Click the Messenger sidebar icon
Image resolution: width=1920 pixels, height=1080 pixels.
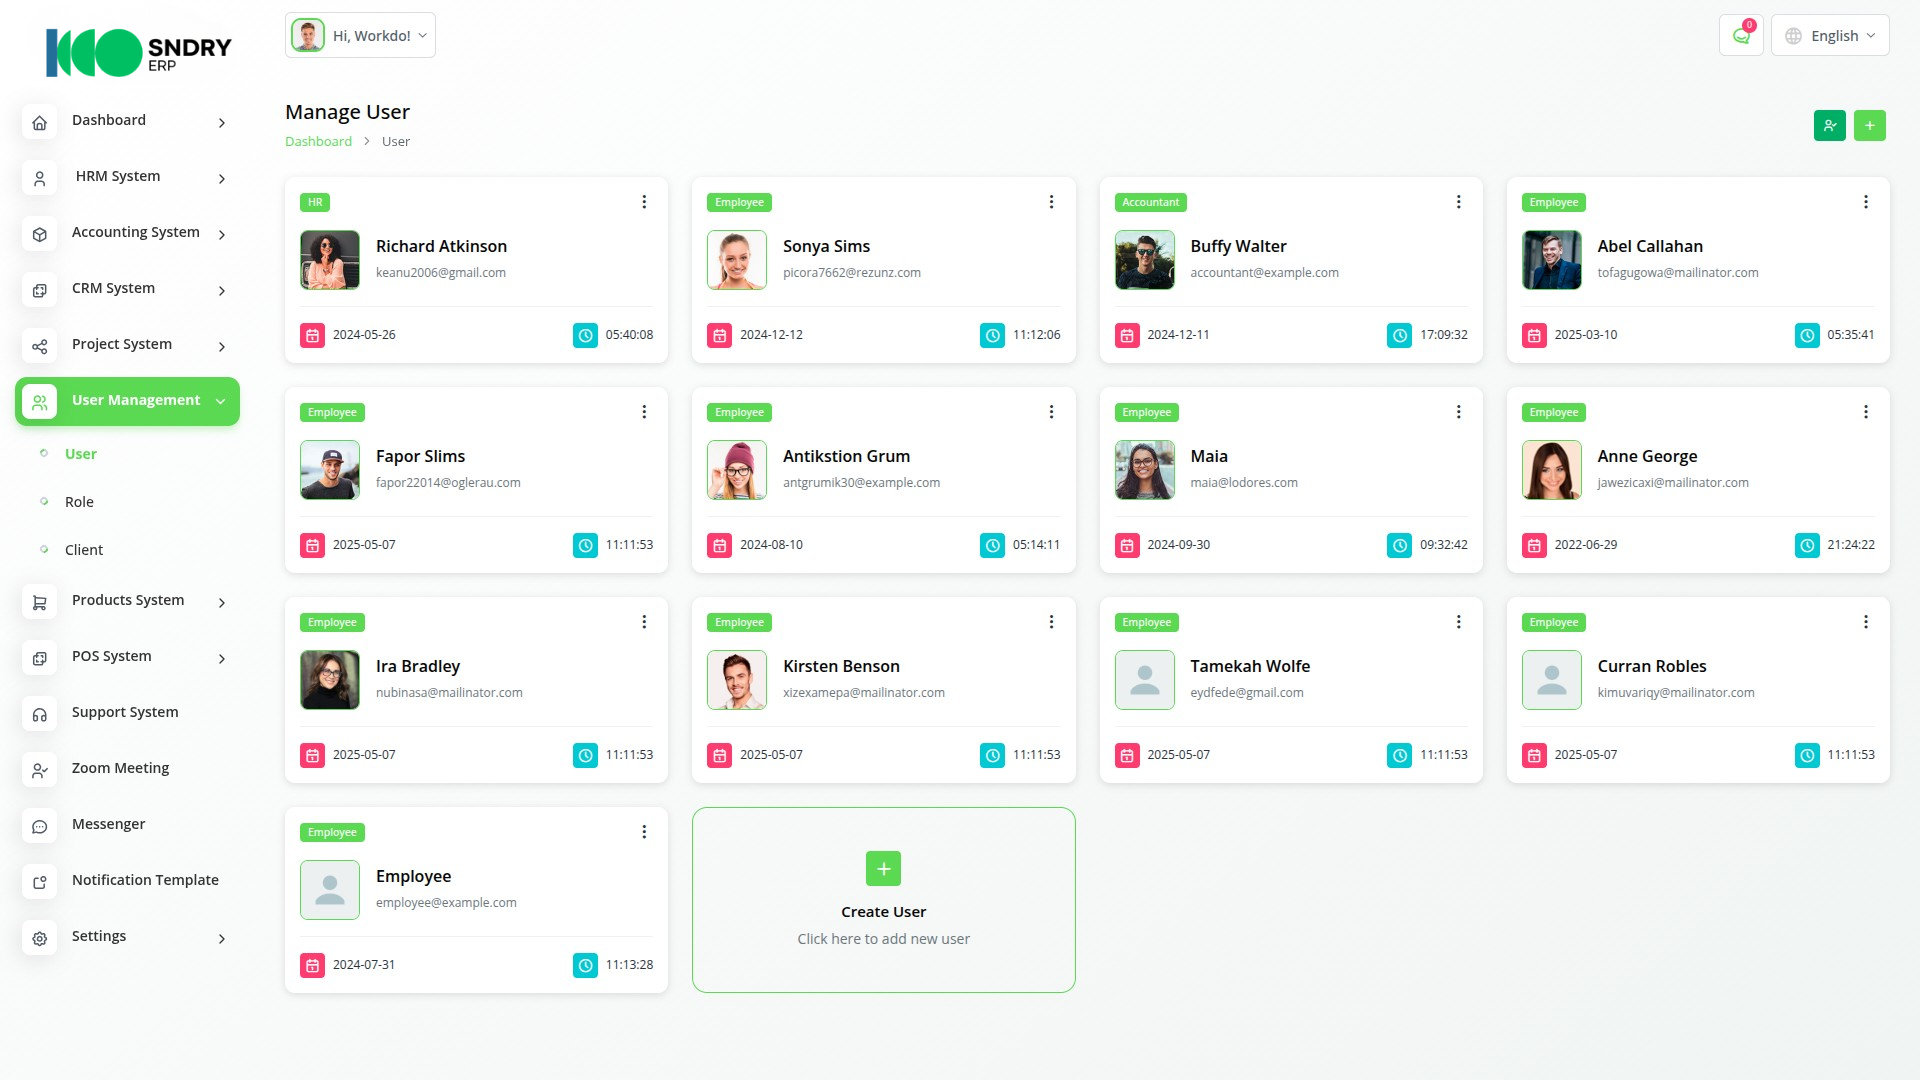40,825
